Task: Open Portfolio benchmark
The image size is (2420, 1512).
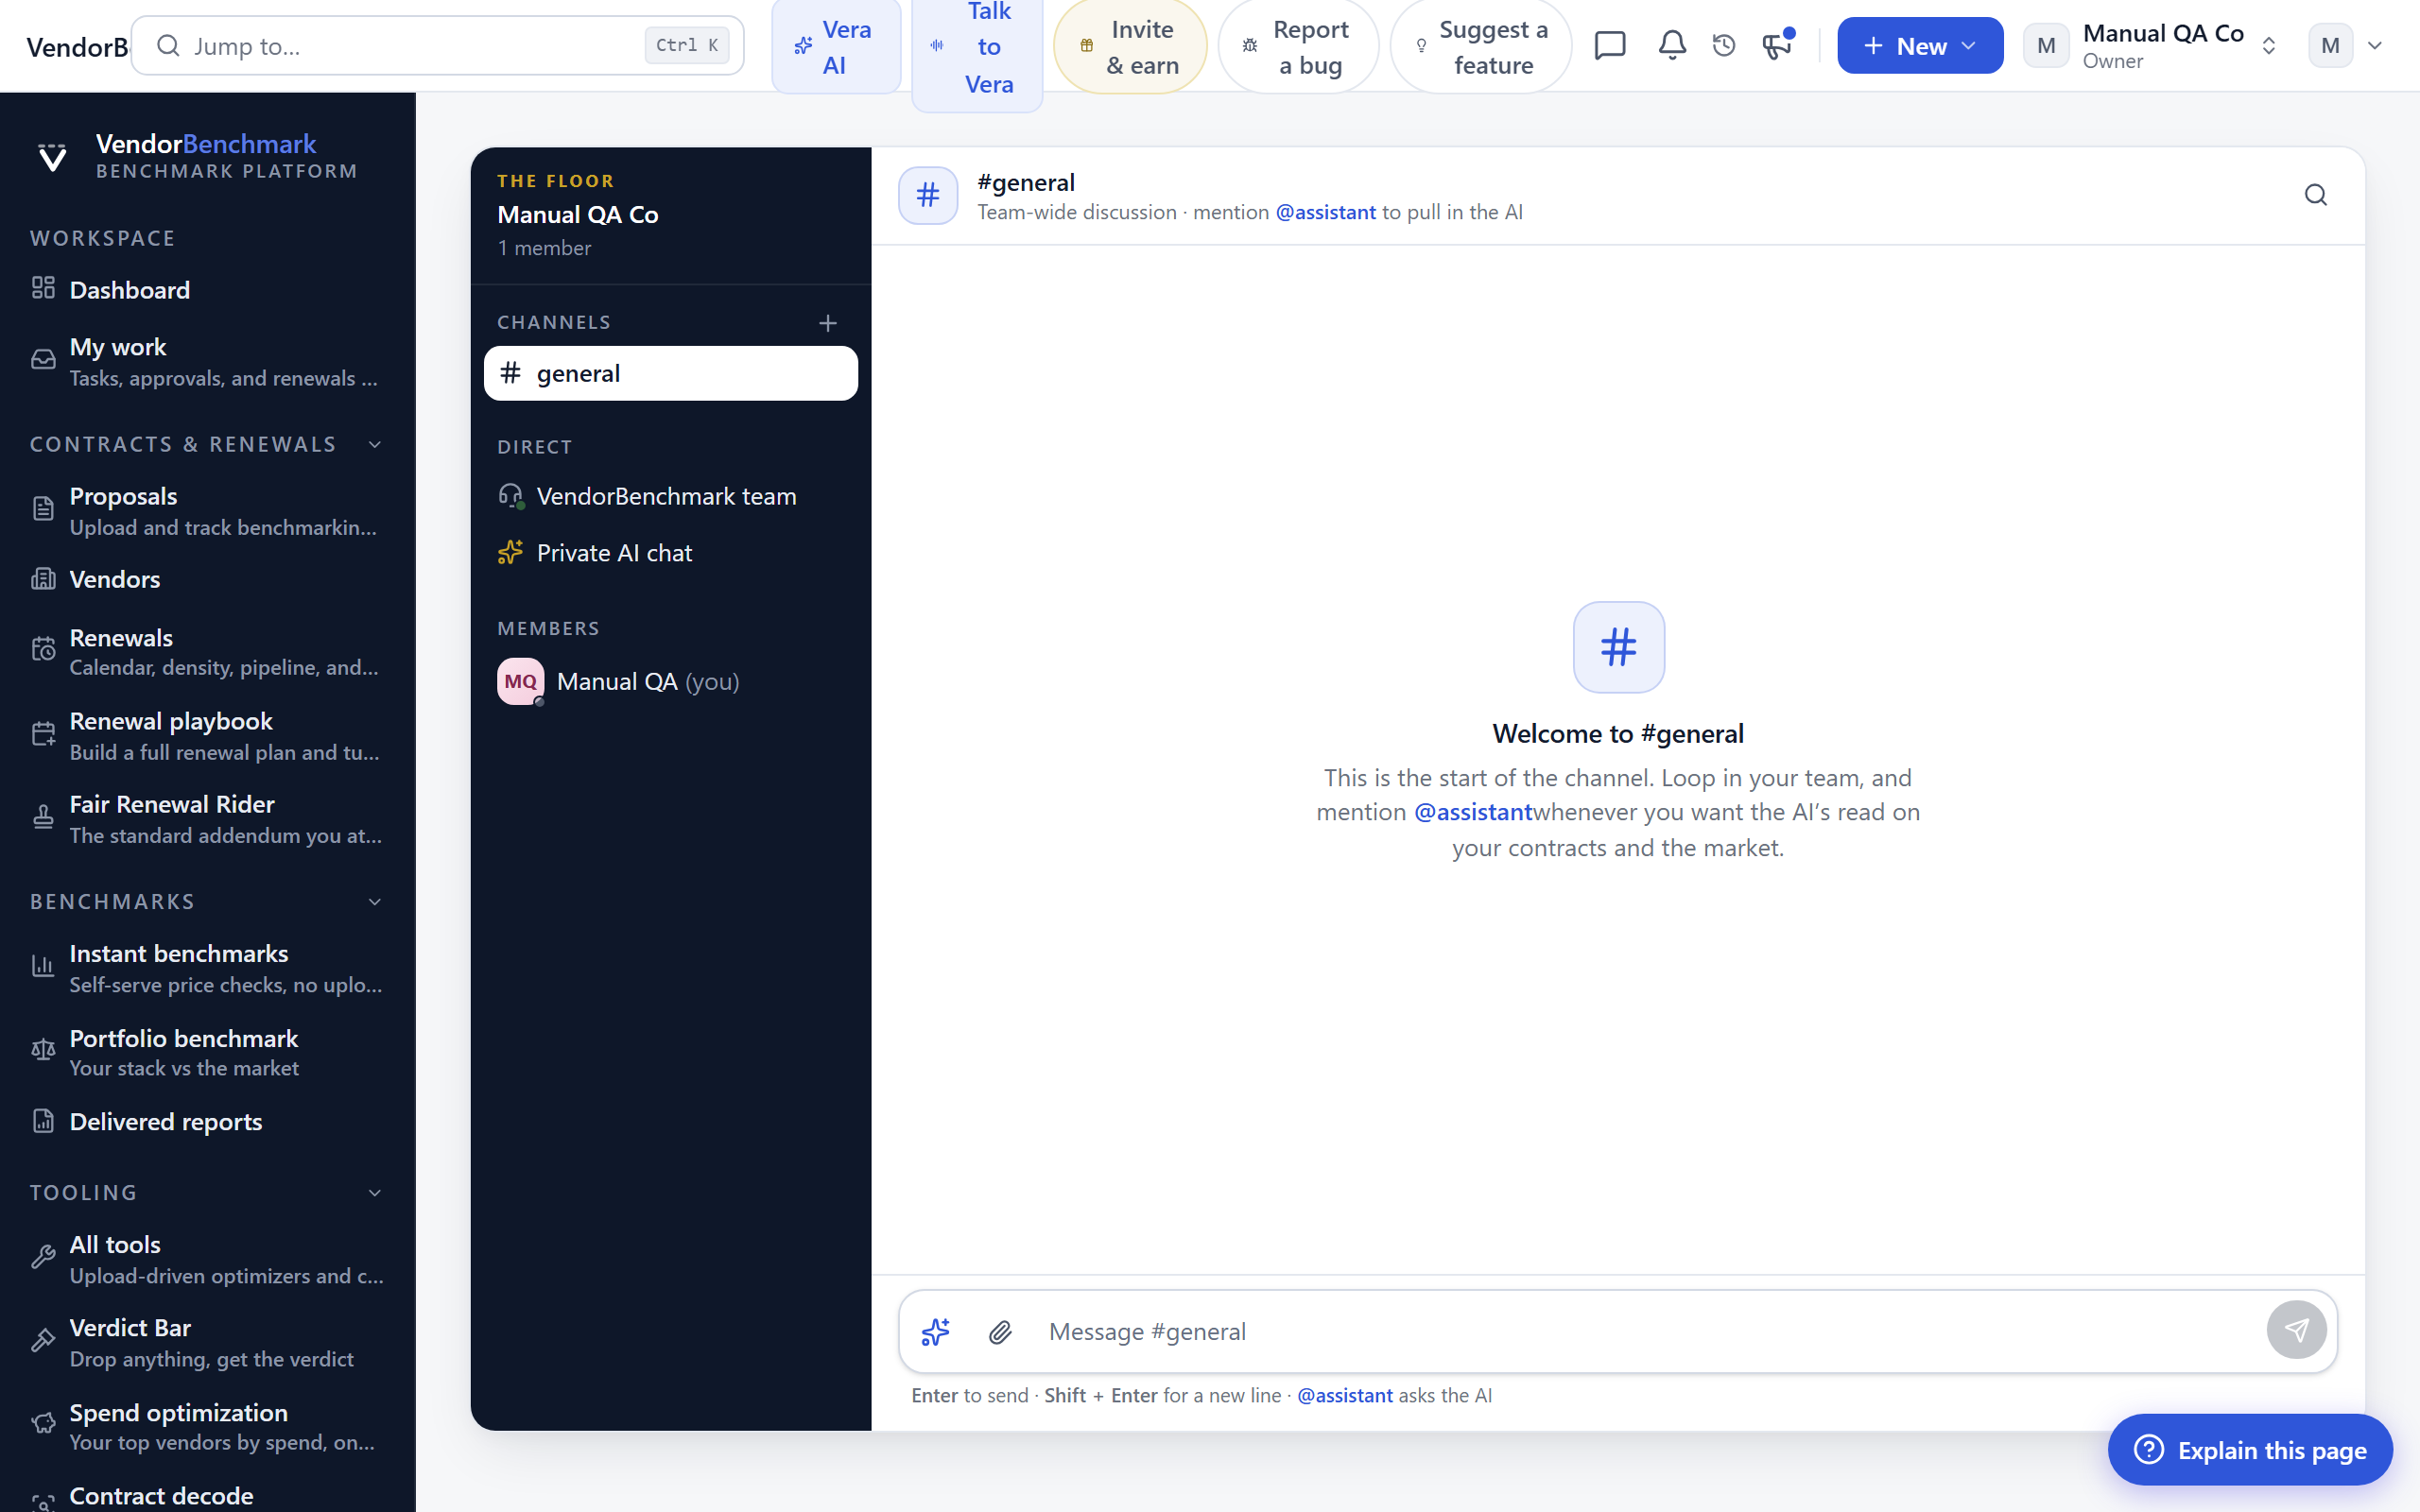Action: [207, 1052]
